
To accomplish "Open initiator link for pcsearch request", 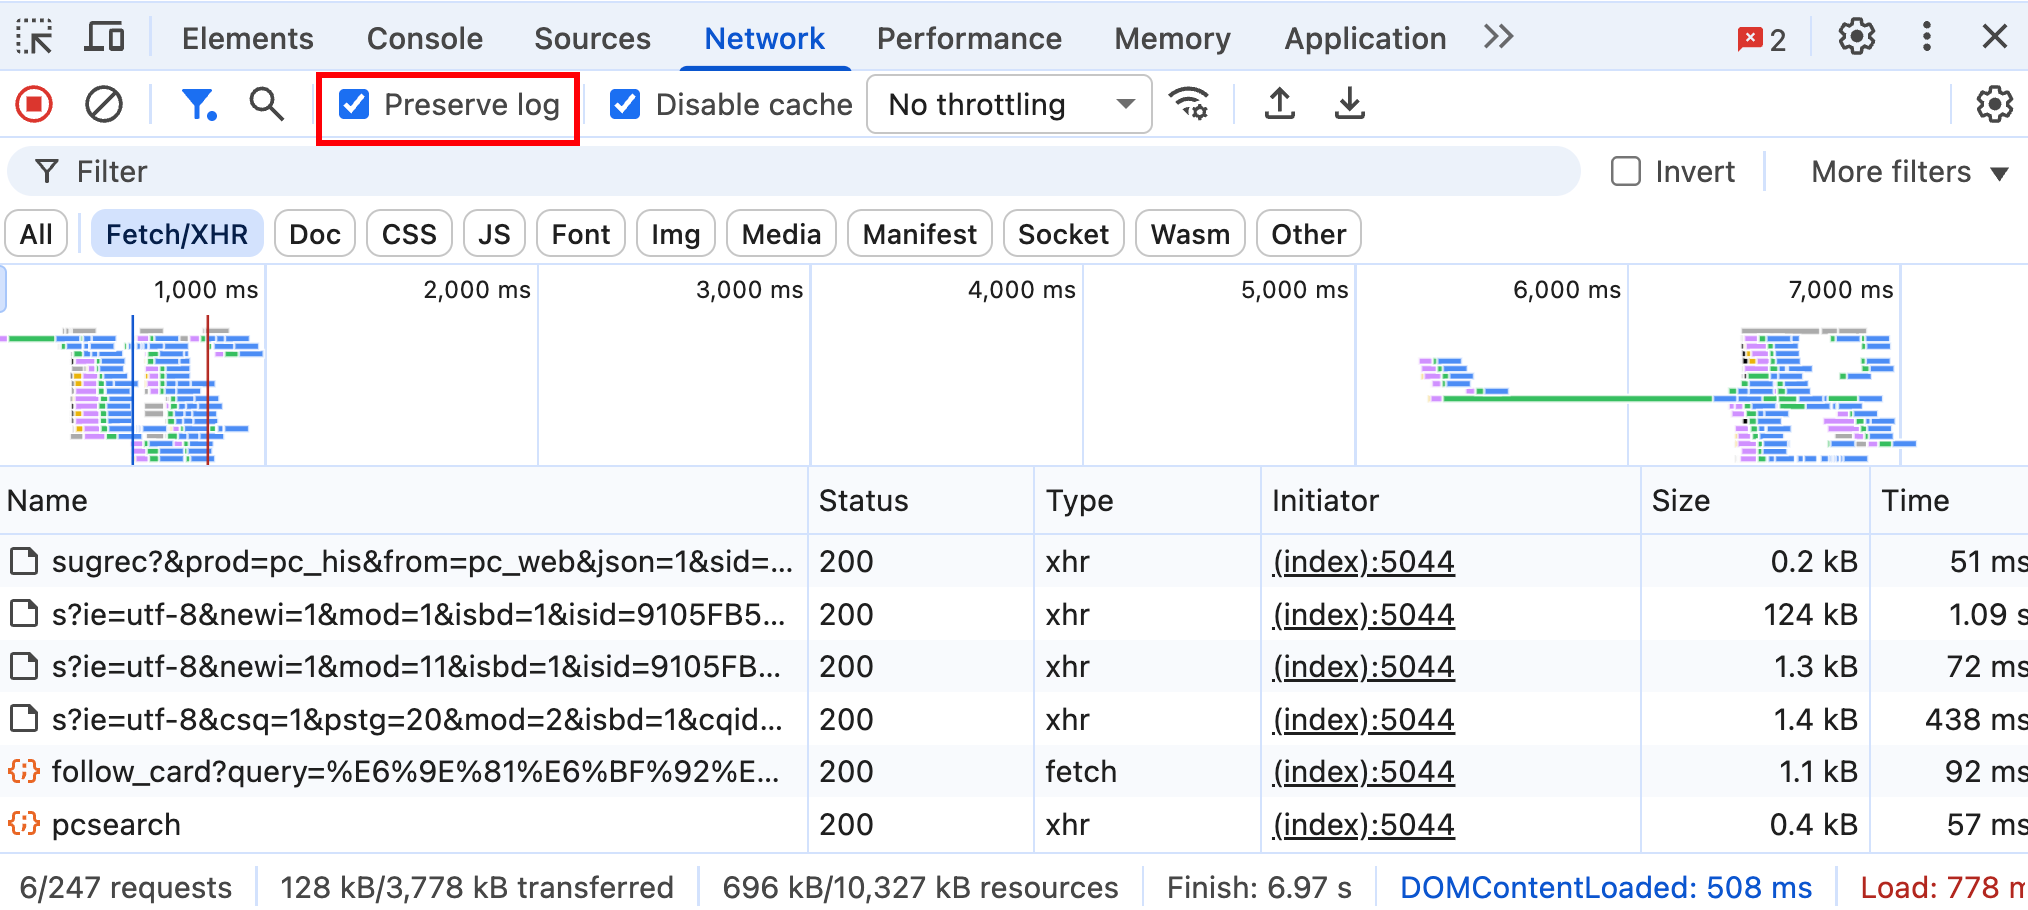I will [x=1363, y=825].
